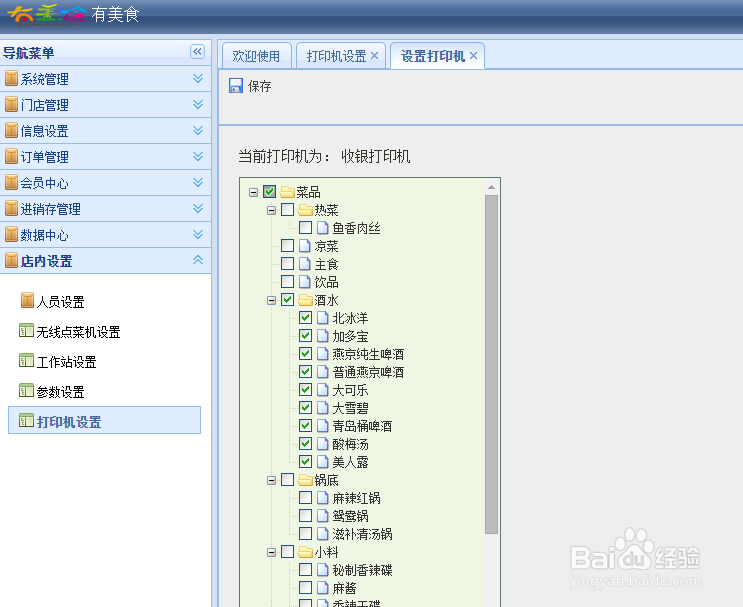
Task: Click the 门店管理 folder icon
Action: point(11,105)
